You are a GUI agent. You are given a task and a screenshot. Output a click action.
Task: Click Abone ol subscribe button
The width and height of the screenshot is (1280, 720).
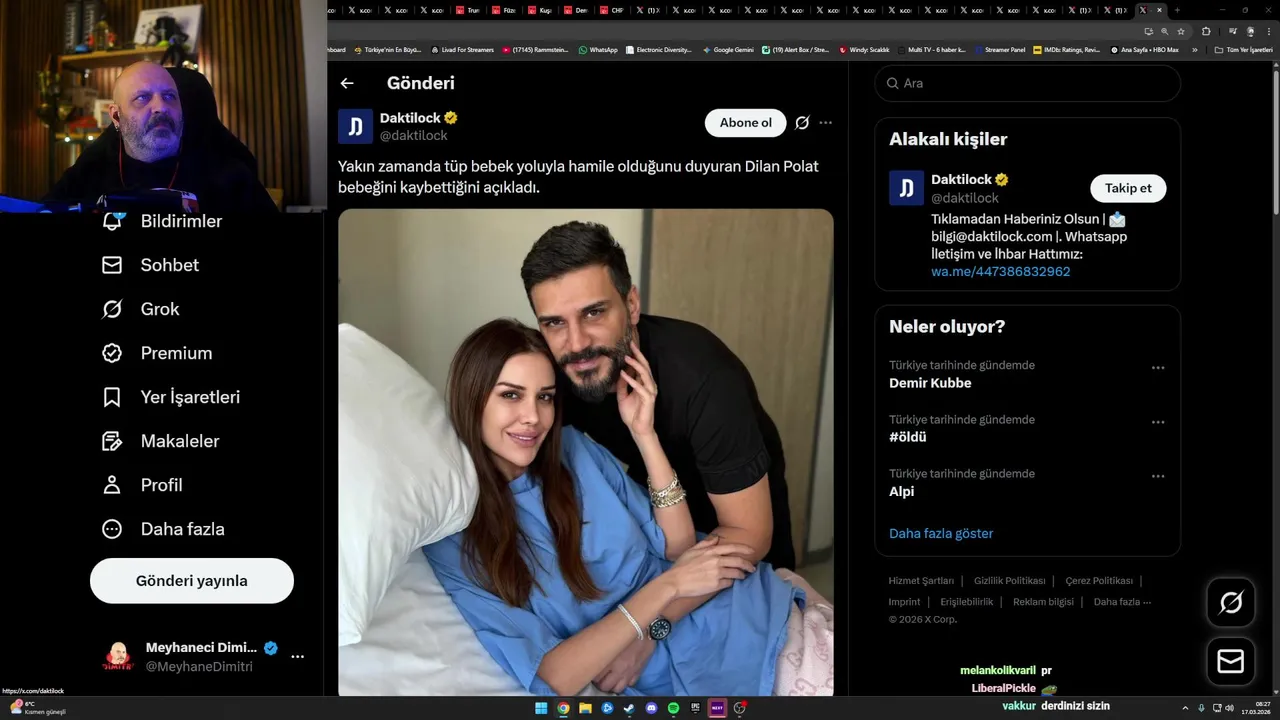click(x=746, y=123)
